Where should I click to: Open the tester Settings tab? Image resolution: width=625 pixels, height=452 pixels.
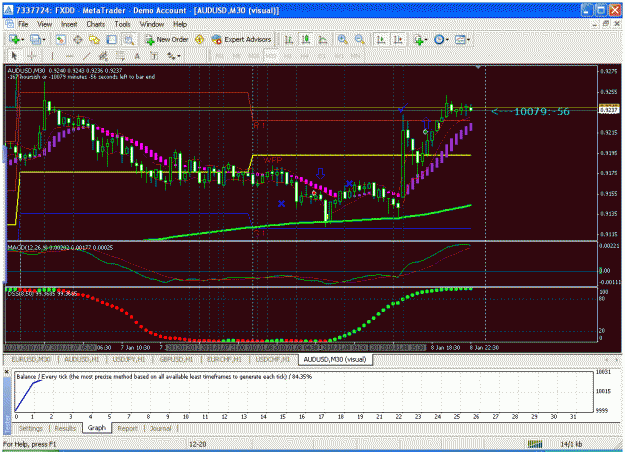[x=31, y=428]
